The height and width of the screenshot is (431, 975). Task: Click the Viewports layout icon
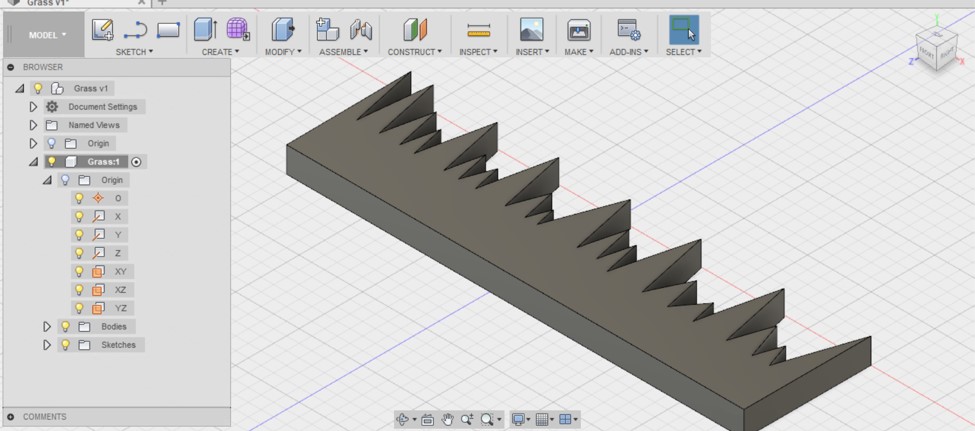[565, 420]
